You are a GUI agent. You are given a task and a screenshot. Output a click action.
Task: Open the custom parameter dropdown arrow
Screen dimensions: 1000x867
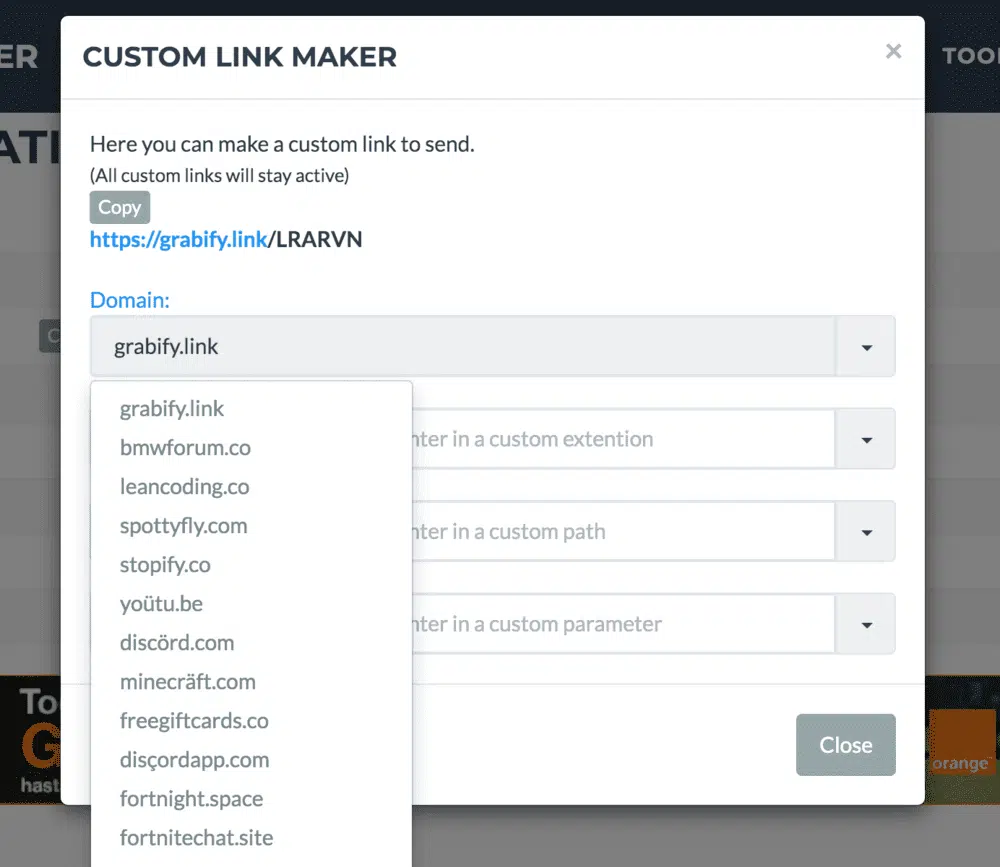pos(866,624)
